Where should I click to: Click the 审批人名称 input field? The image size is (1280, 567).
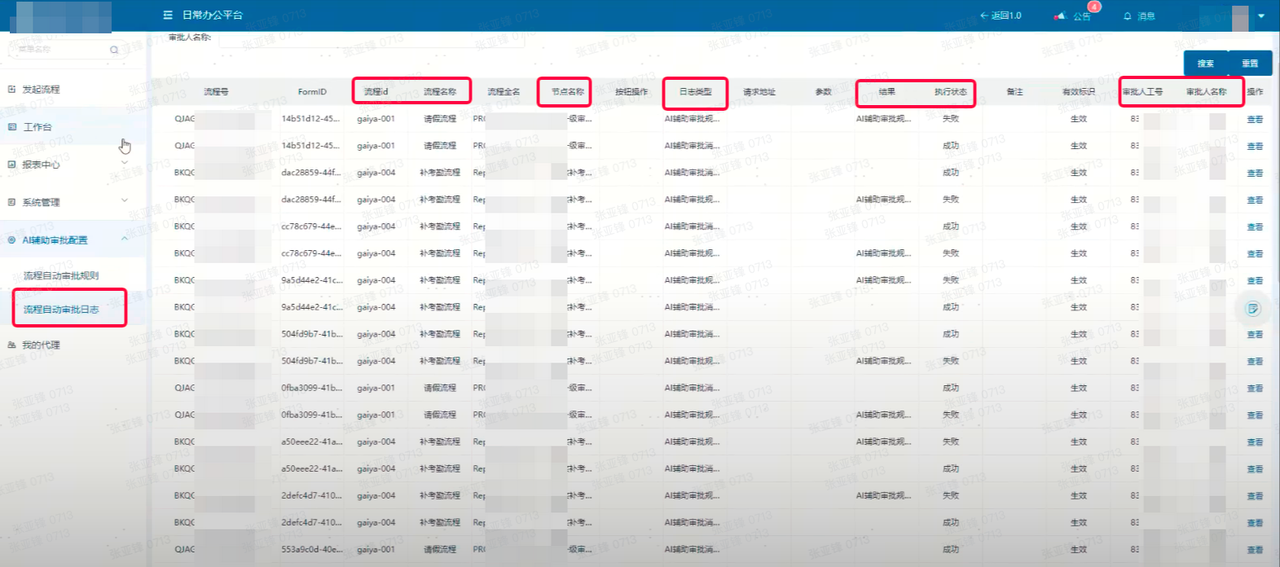coord(370,40)
